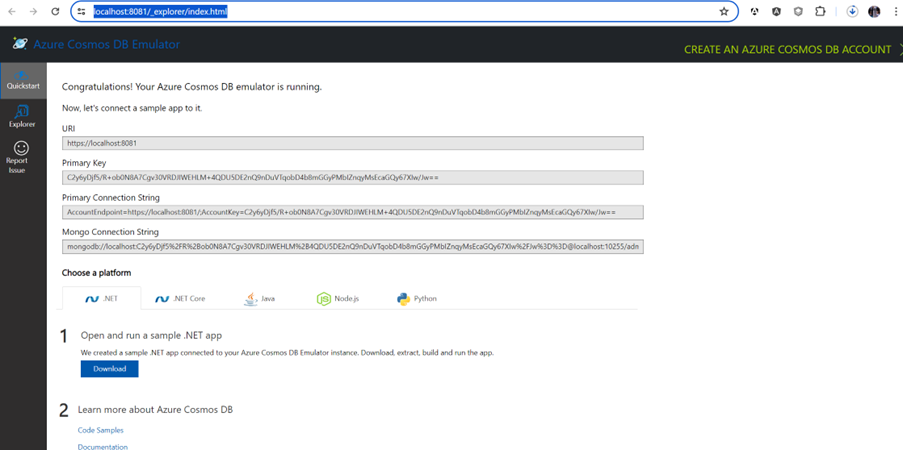This screenshot has width=903, height=450.
Task: Open the Chrome profile avatar
Action: (x=874, y=12)
